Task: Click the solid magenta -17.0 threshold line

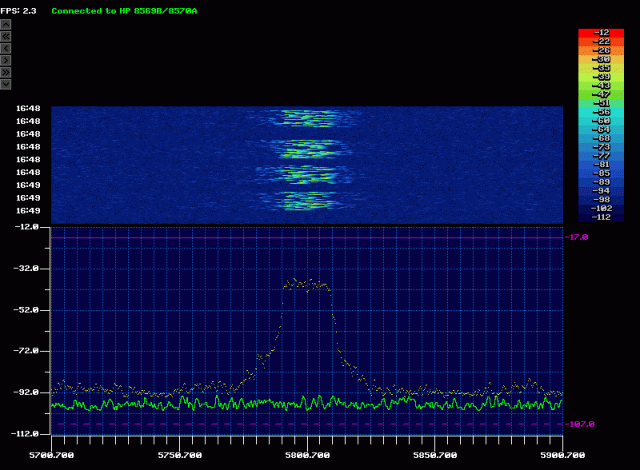Action: pos(307,237)
